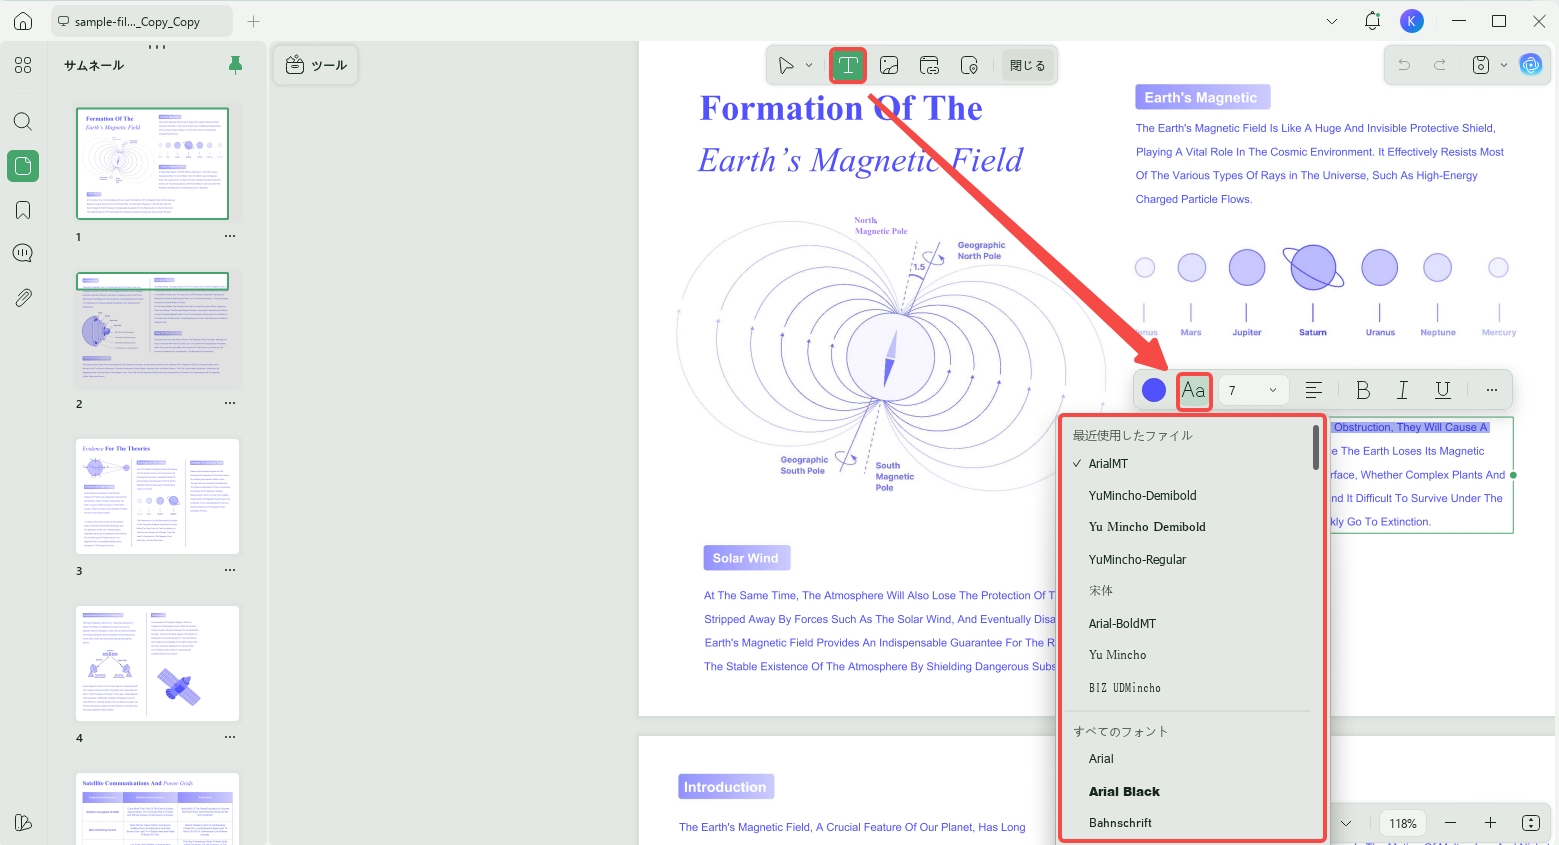Open page 2 thumbnail options menu
Image resolution: width=1559 pixels, height=845 pixels.
(230, 404)
